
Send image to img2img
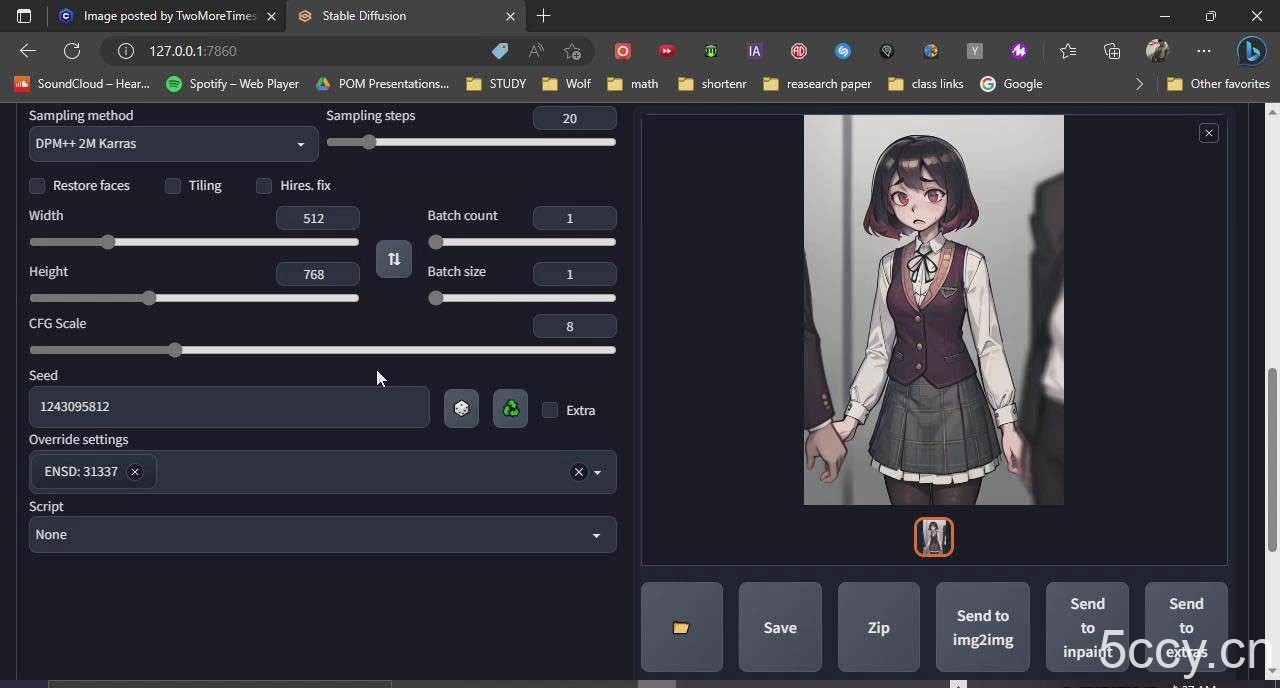click(983, 627)
